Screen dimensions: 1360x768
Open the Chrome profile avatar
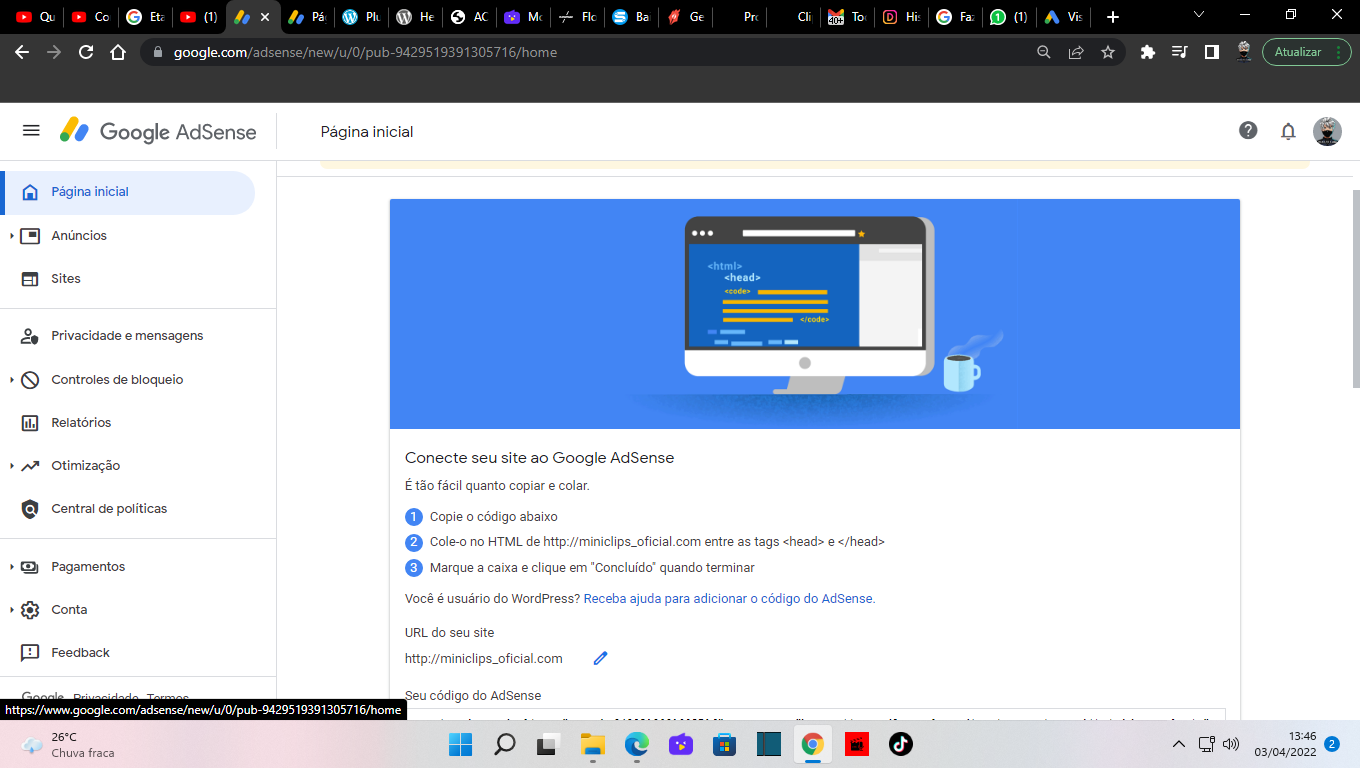coord(1244,52)
